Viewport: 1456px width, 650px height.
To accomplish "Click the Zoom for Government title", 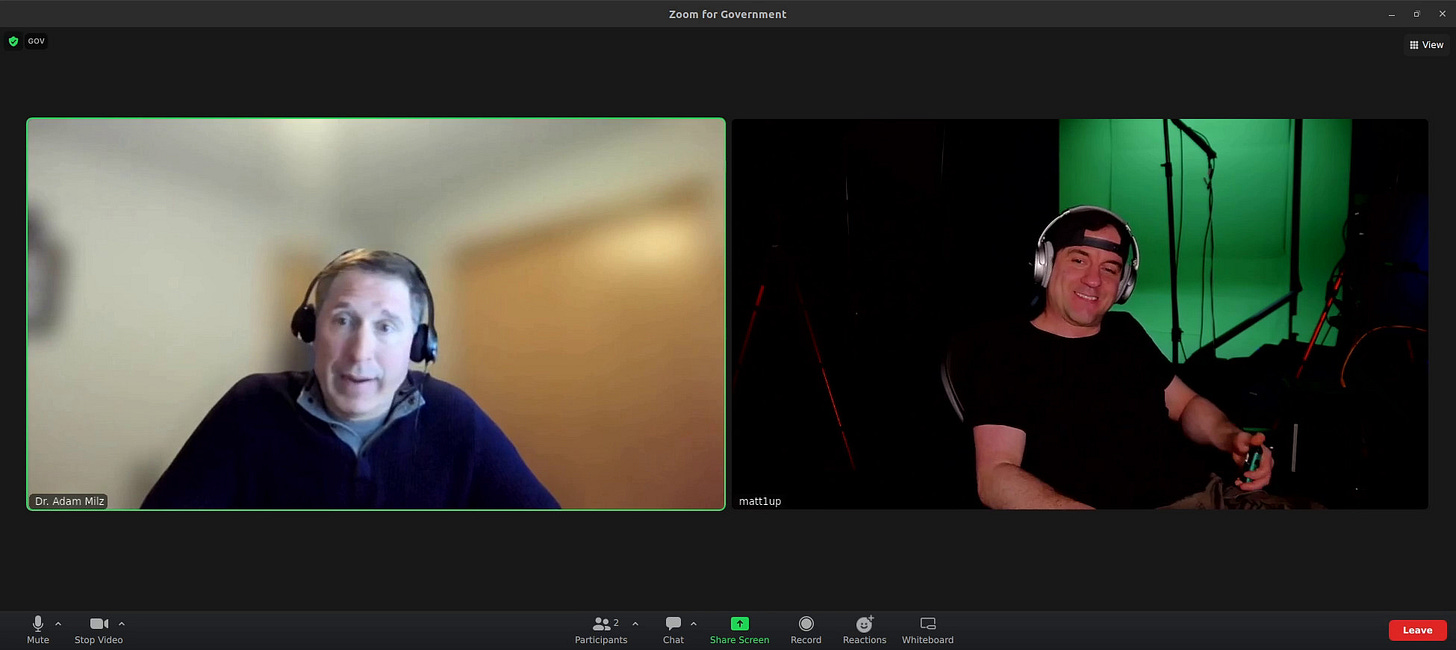I will click(x=728, y=14).
